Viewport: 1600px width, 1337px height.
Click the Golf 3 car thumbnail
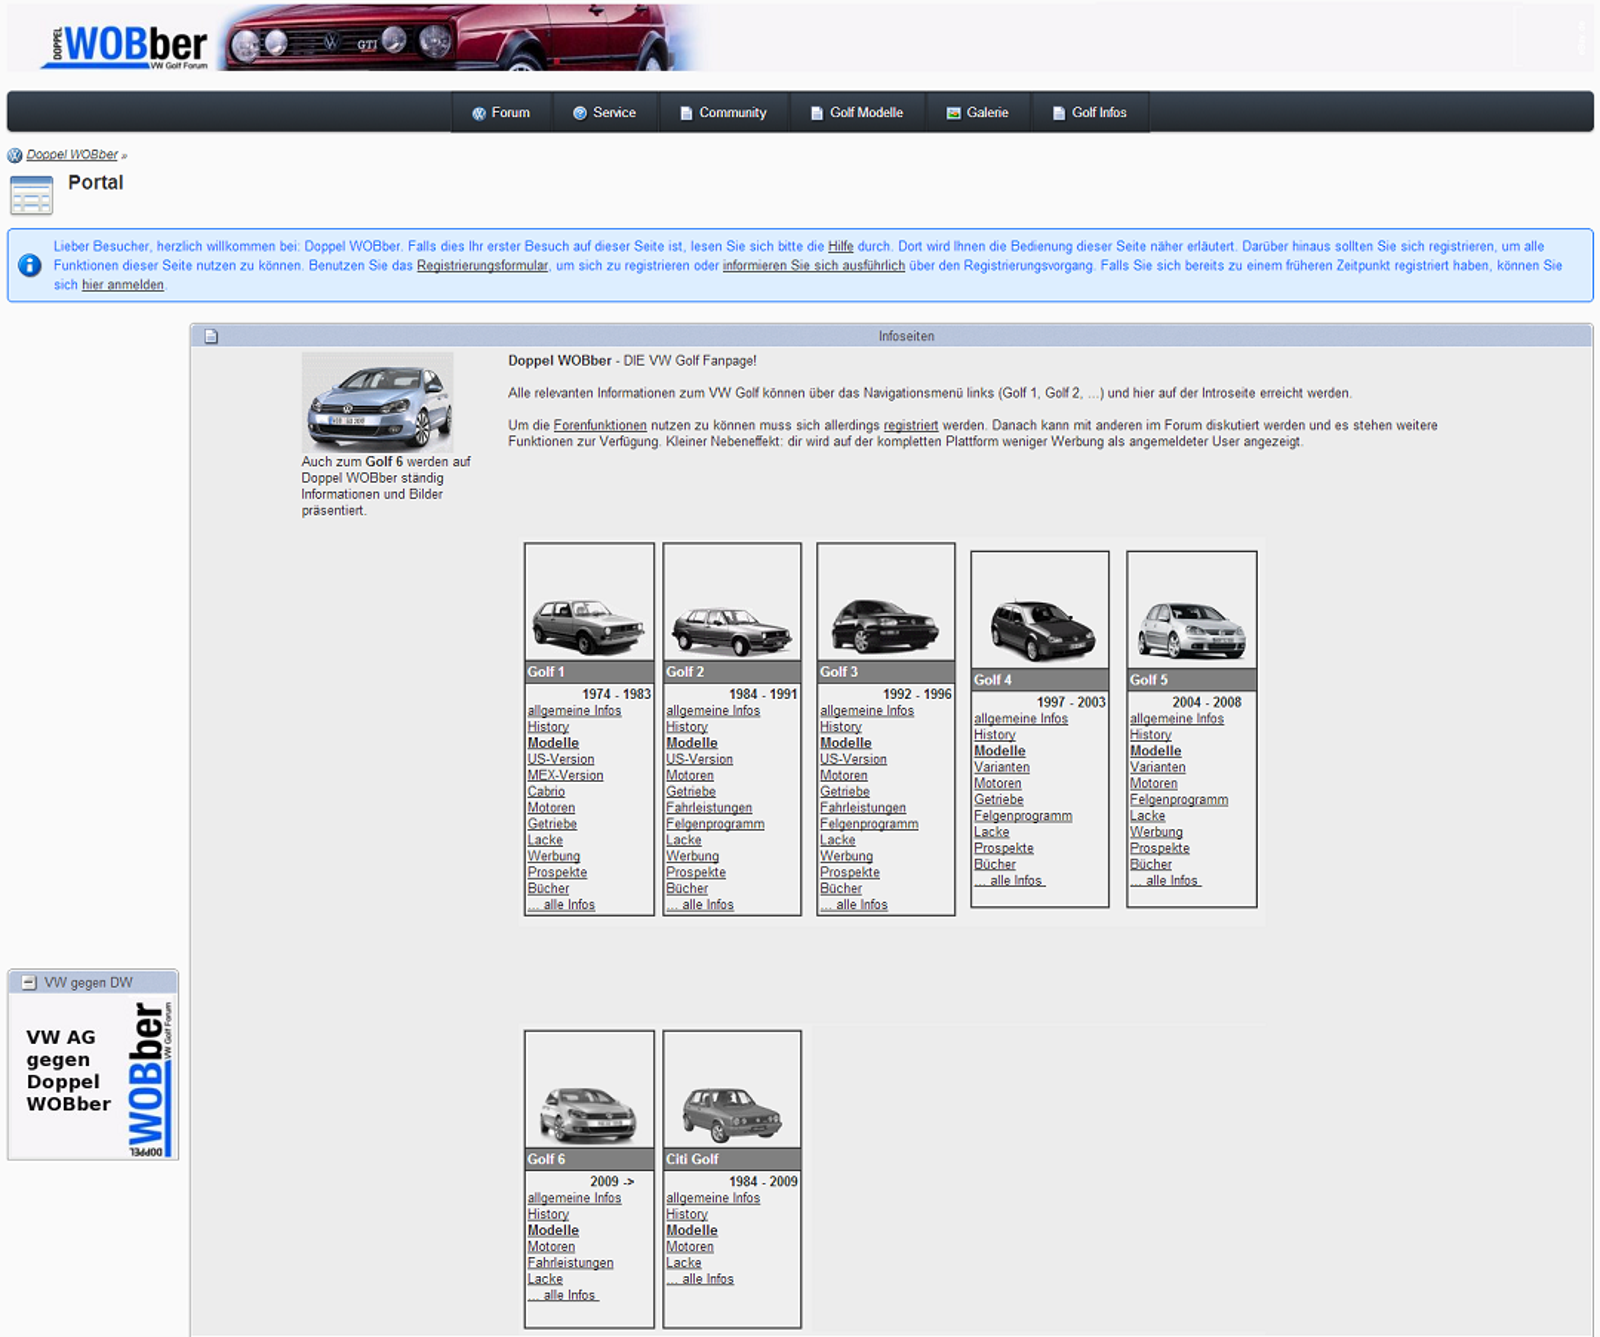(x=885, y=624)
